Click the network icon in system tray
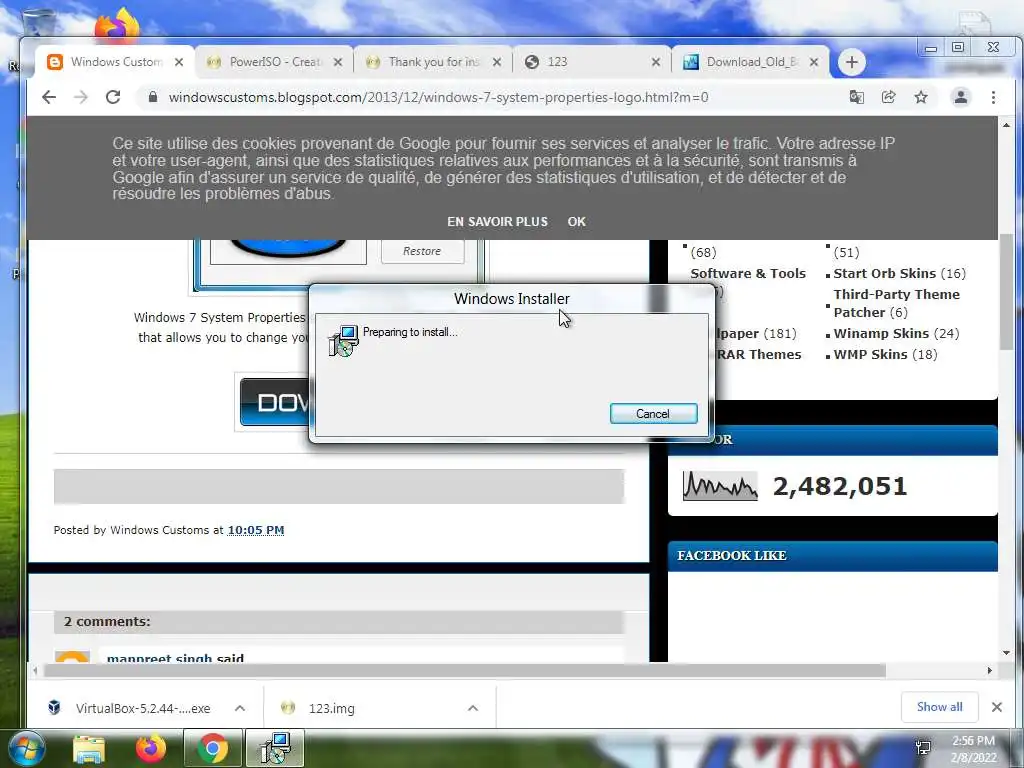Viewport: 1024px width, 768px height. pyautogui.click(x=923, y=748)
